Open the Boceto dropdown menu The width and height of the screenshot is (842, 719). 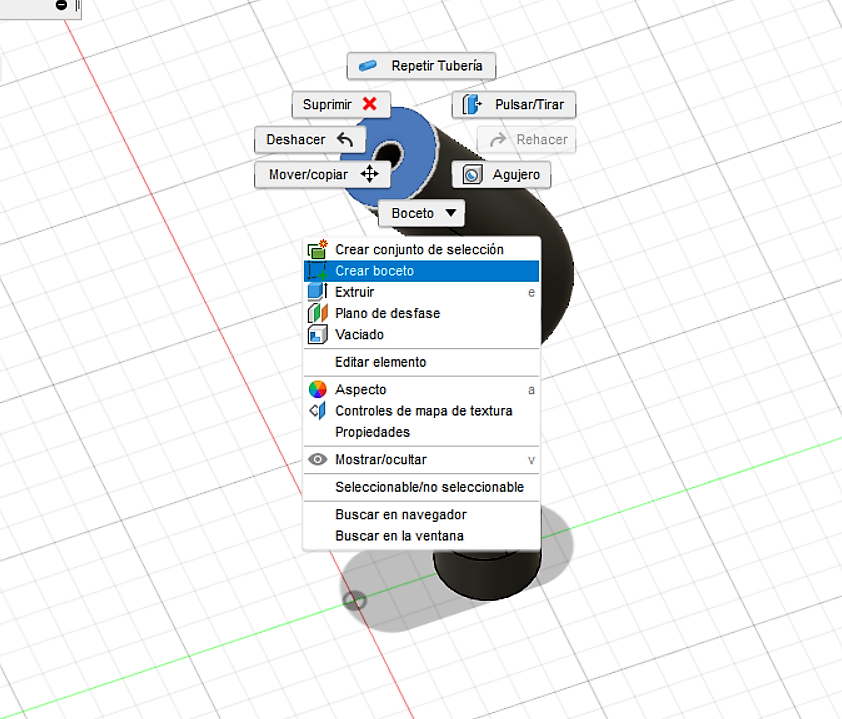421,213
